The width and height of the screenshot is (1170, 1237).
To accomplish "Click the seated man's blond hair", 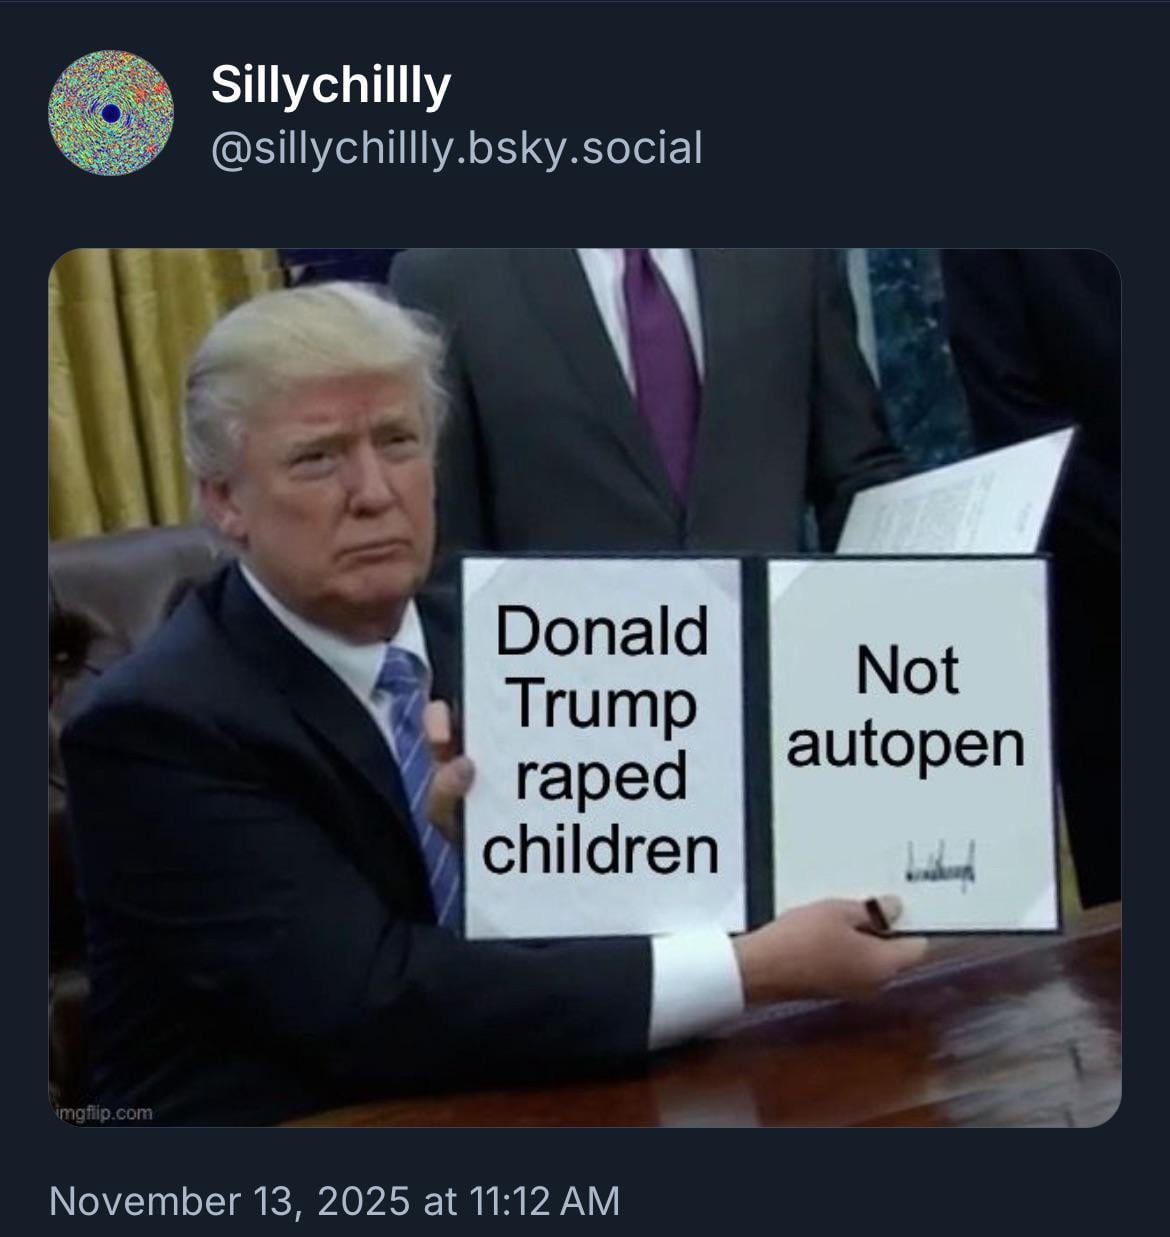I will pyautogui.click(x=298, y=360).
